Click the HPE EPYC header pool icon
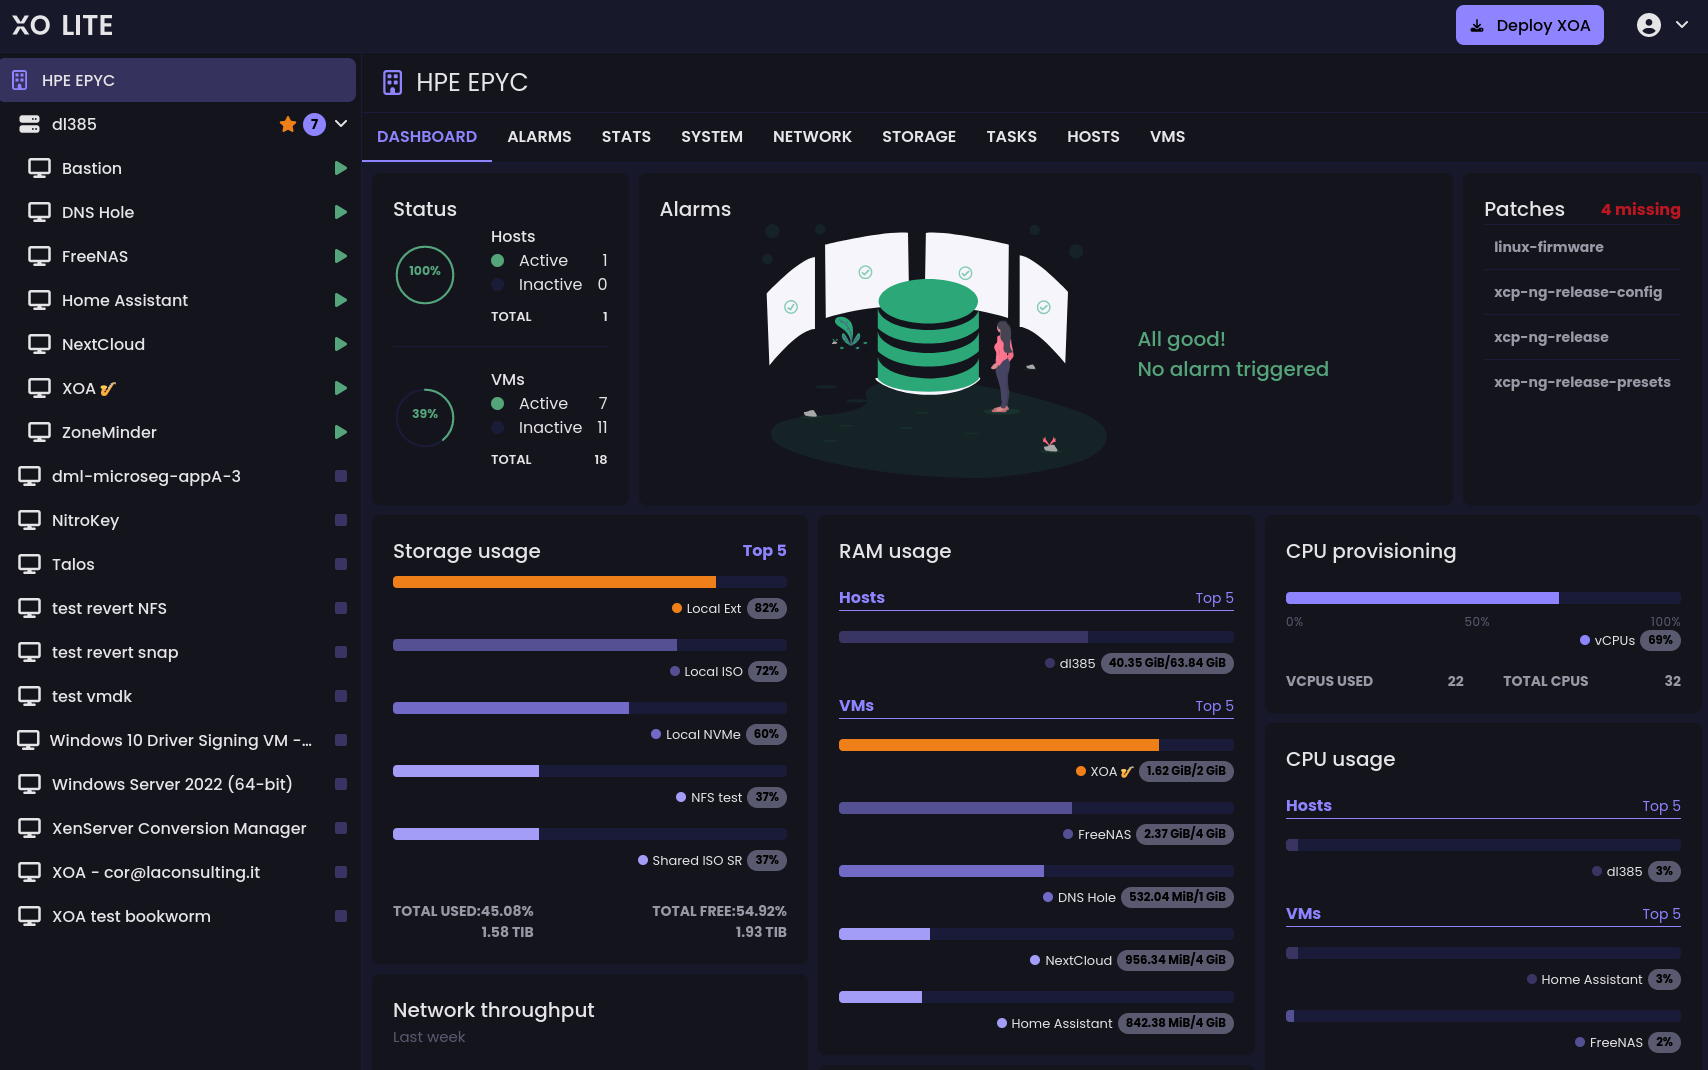This screenshot has height=1070, width=1708. pos(392,82)
